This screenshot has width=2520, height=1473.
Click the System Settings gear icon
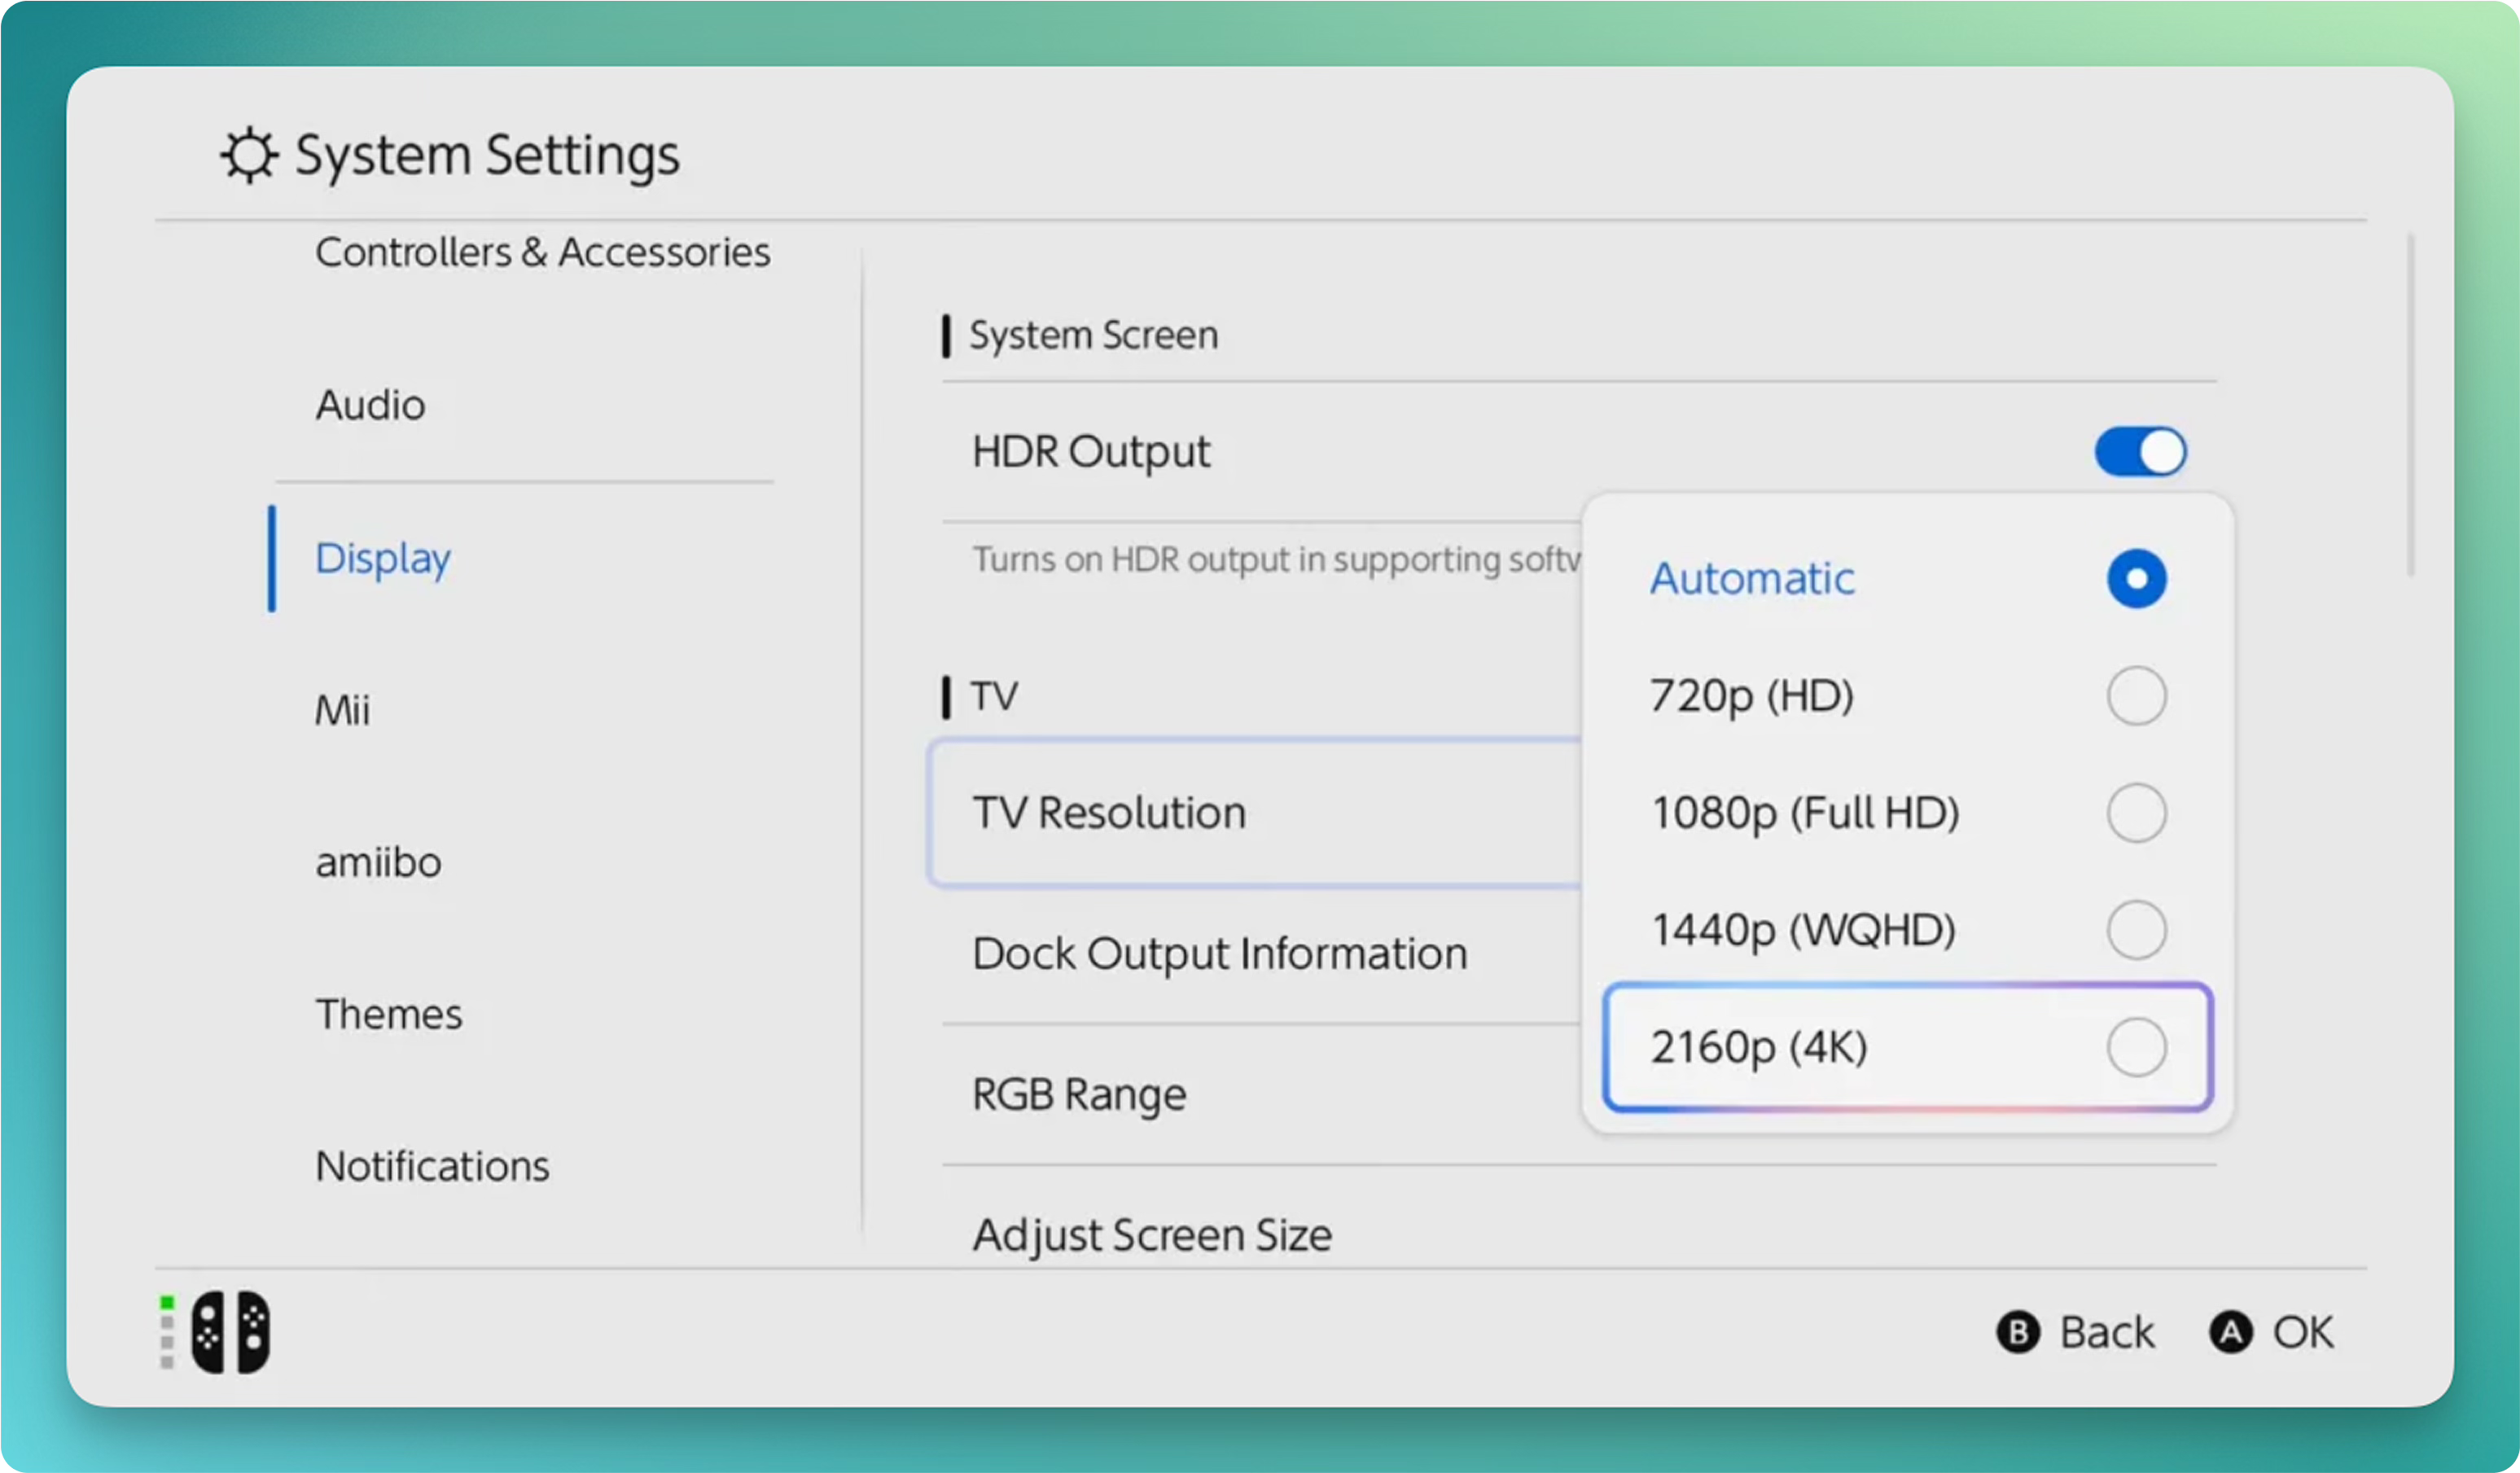248,155
